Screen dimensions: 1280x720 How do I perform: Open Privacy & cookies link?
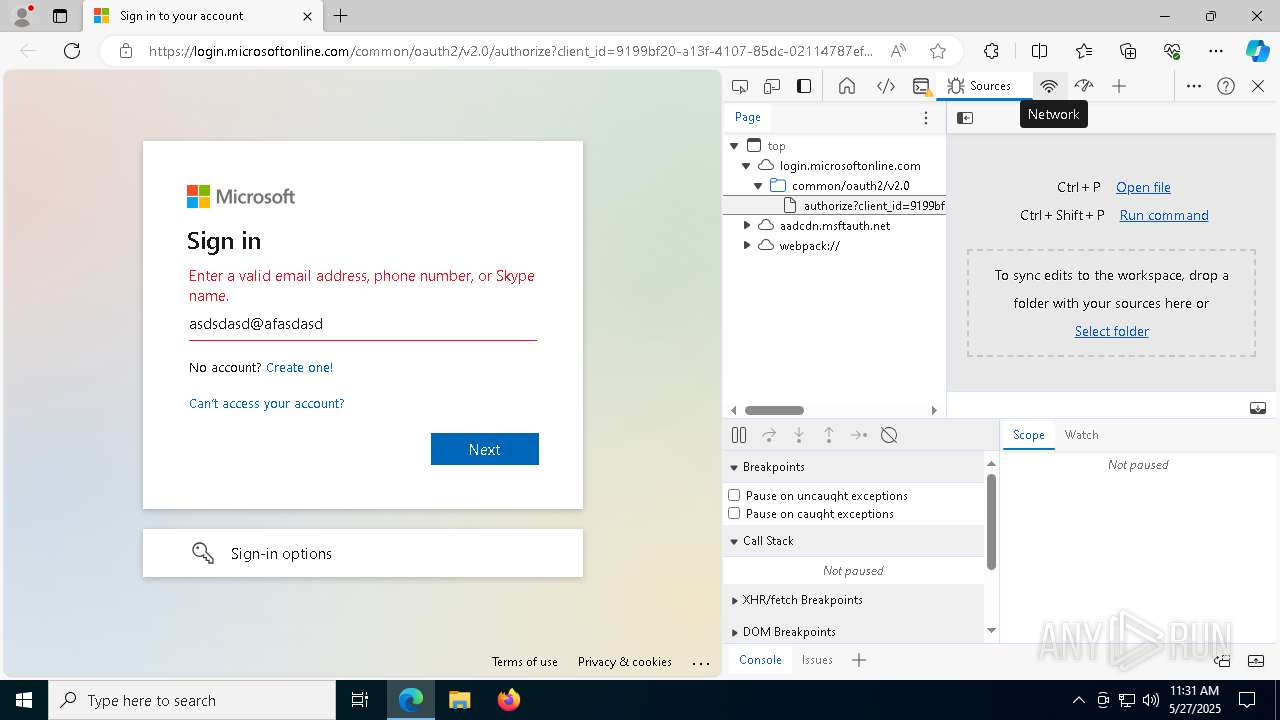625,662
